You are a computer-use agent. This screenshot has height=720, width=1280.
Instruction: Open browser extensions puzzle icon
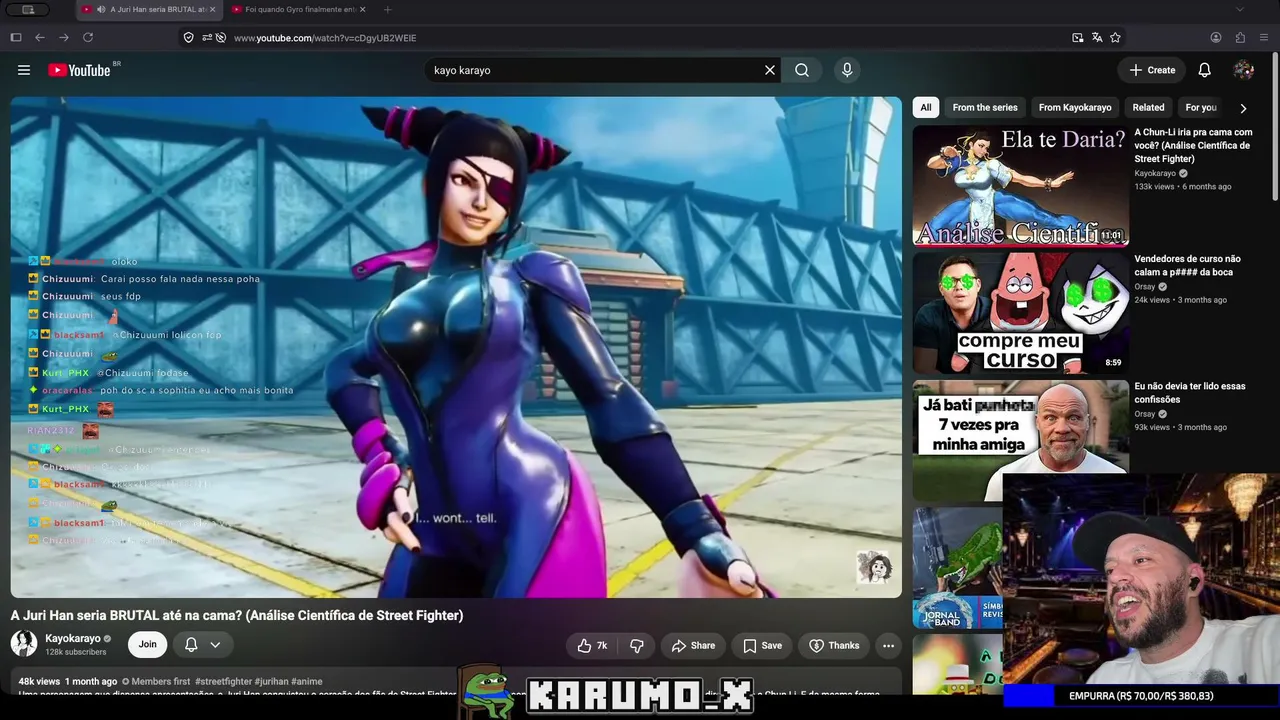tap(1240, 37)
